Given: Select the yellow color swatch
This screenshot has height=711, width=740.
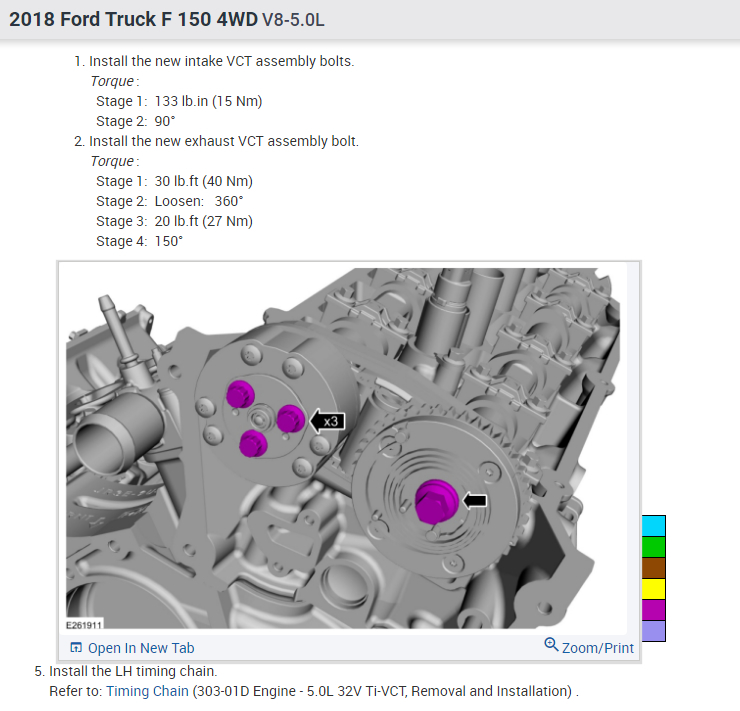Looking at the screenshot, I should [654, 589].
